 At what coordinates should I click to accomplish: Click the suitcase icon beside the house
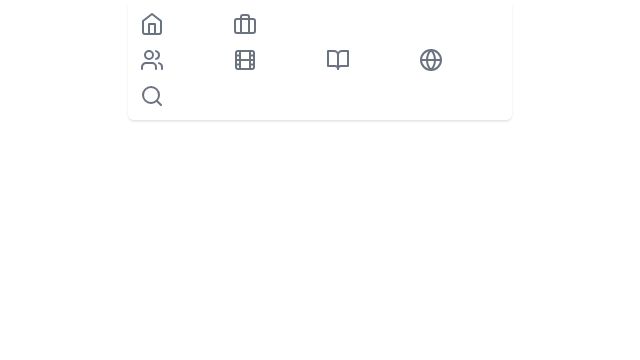tap(245, 24)
